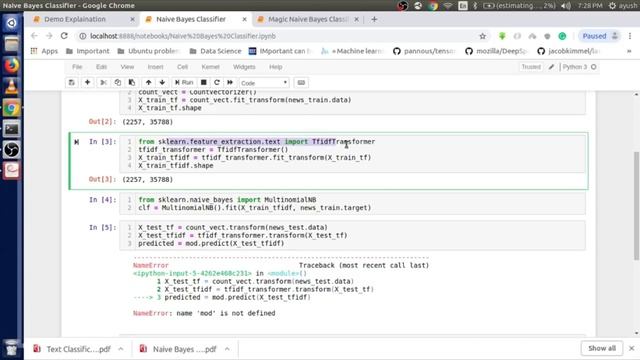Click Show all downloads button

pos(602,348)
